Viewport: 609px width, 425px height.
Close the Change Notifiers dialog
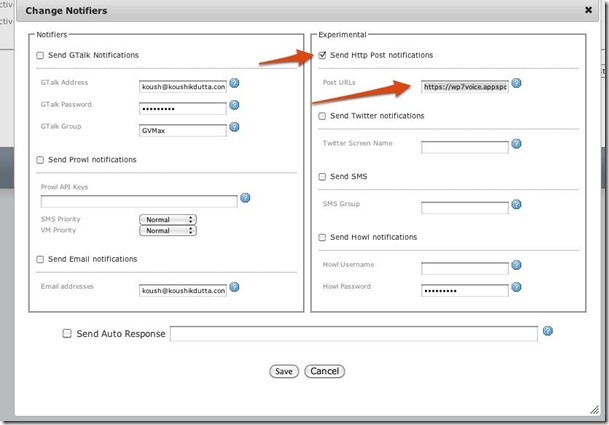tap(588, 10)
